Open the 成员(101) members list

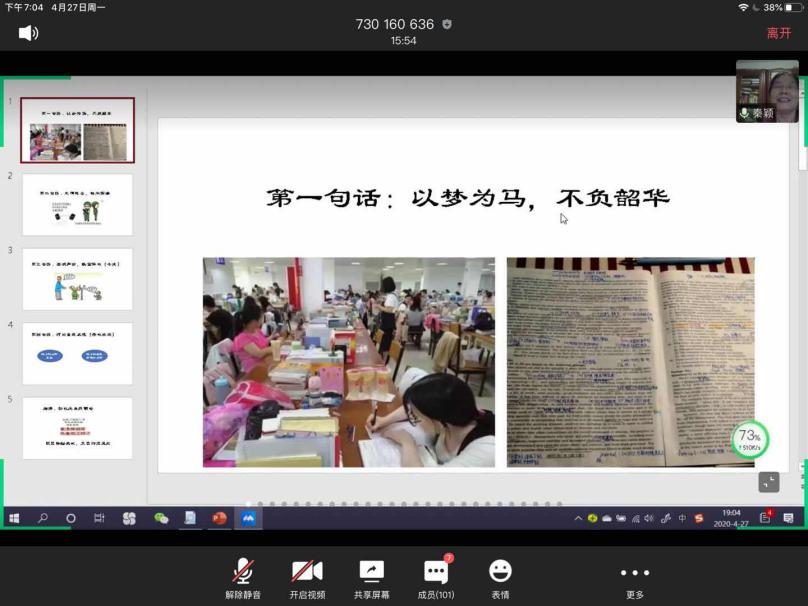[x=436, y=578]
